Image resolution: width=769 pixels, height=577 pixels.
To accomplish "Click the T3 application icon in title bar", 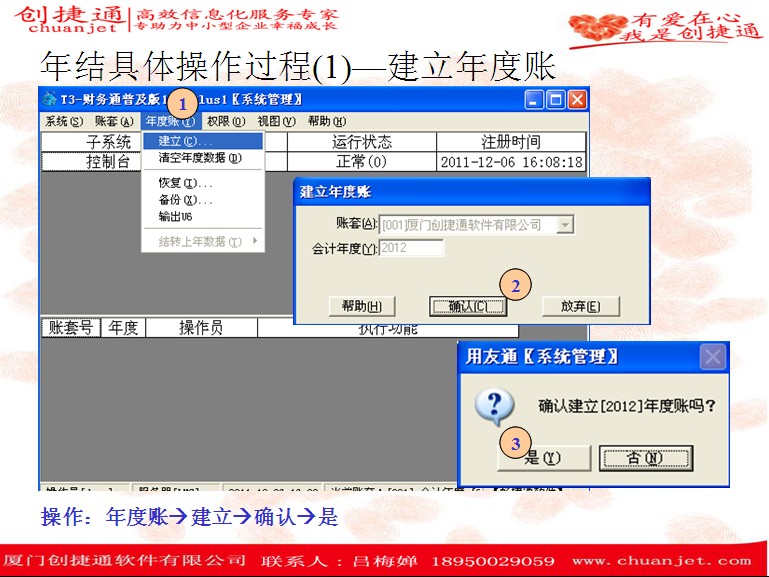I will pyautogui.click(x=50, y=100).
